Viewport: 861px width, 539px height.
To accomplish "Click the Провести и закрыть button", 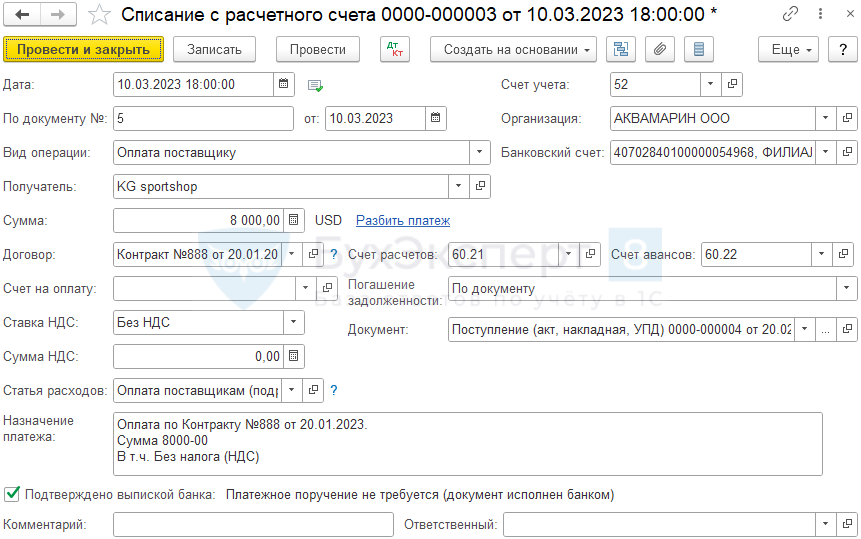I will pyautogui.click(x=83, y=49).
